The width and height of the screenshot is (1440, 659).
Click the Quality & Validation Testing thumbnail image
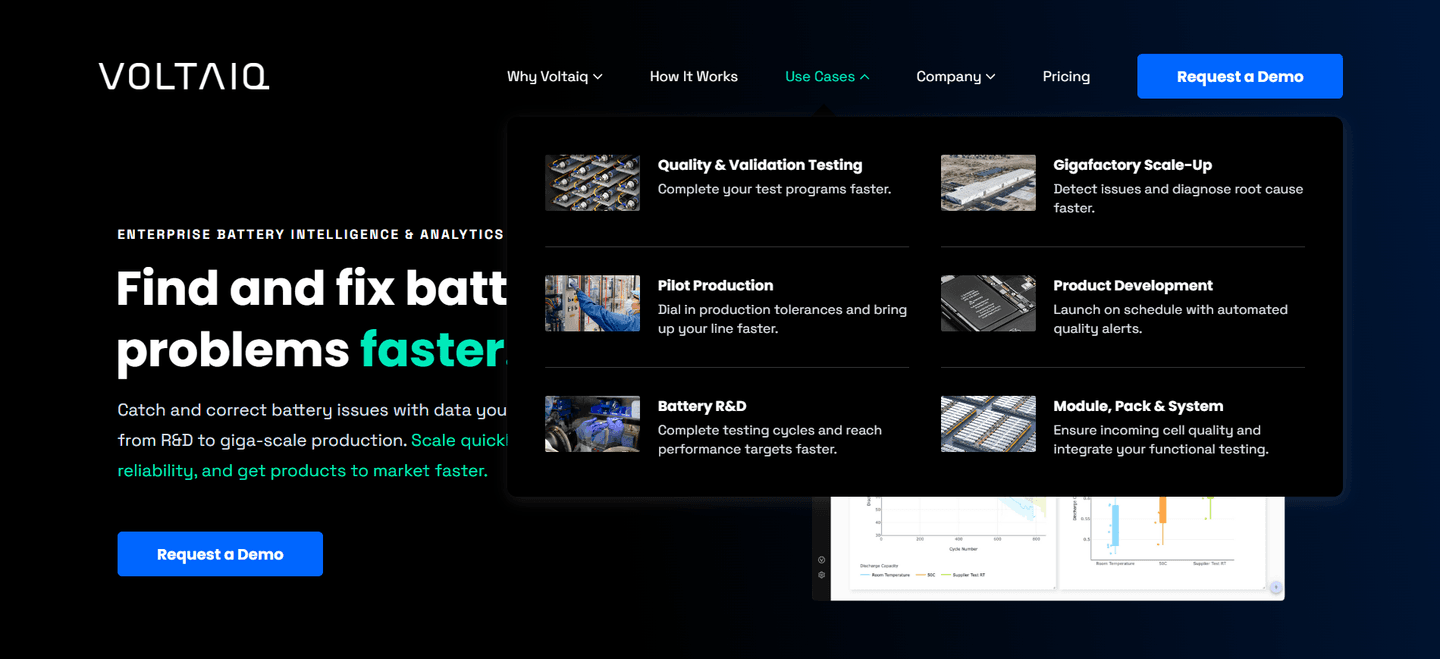click(x=592, y=183)
